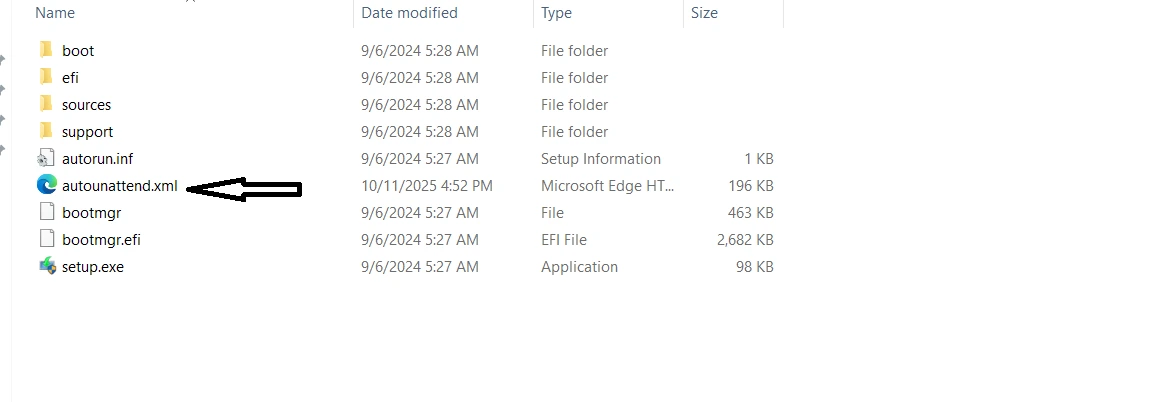The image size is (1161, 402).
Task: Select the efi folder icon
Action: tap(46, 77)
